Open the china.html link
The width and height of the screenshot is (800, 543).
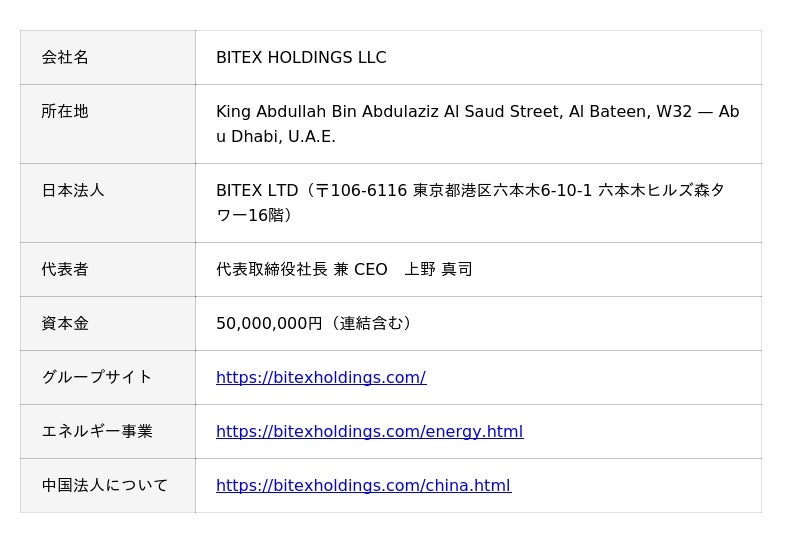tap(364, 485)
